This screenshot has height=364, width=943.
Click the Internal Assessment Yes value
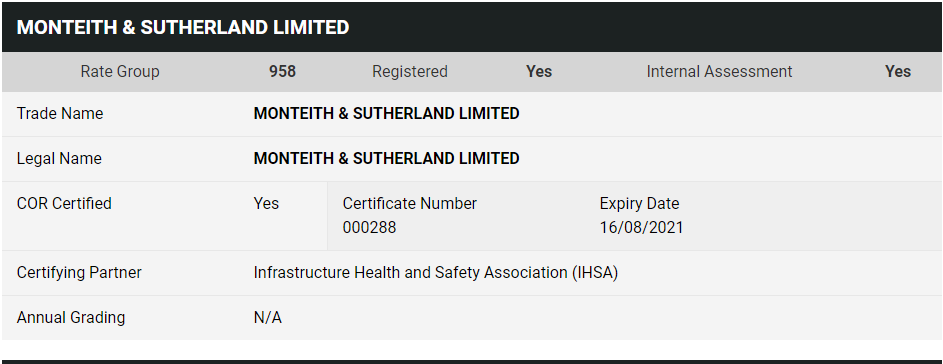(898, 72)
